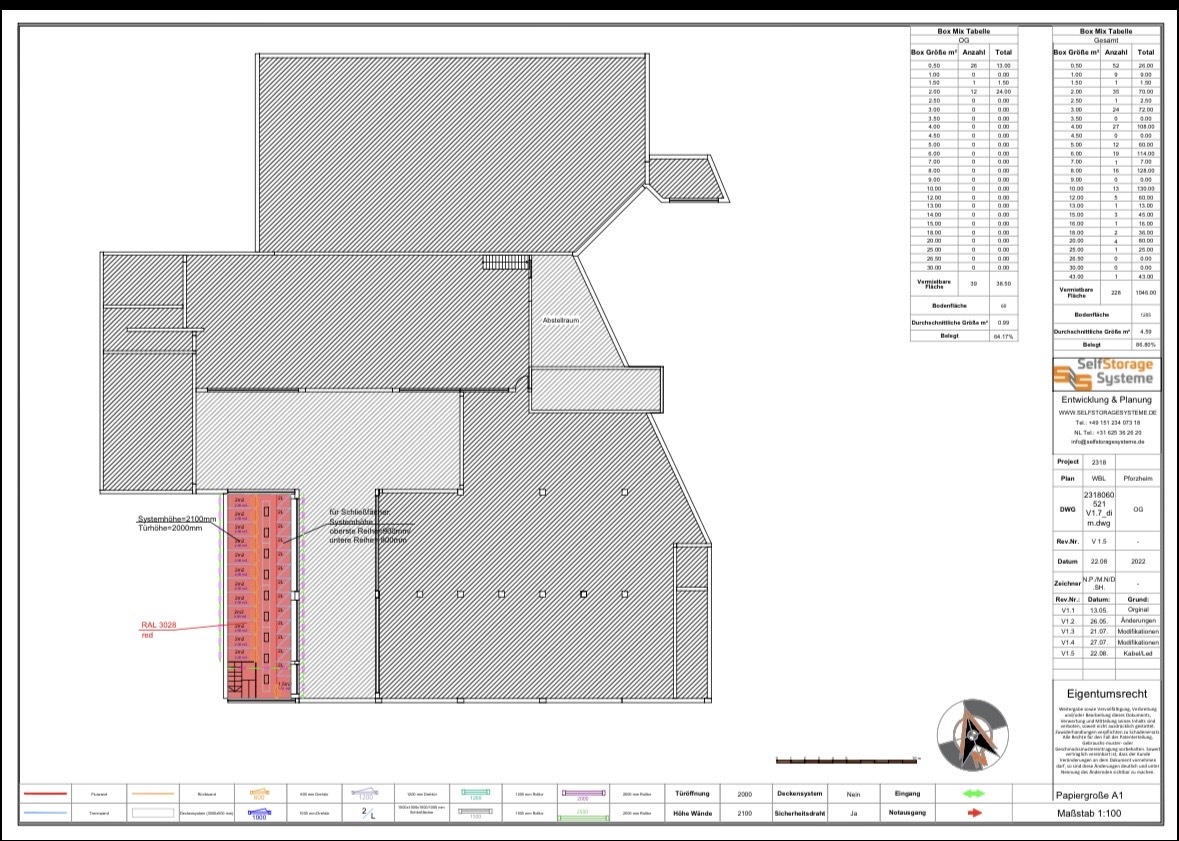Click the red 'RAL 3028' color note
The width and height of the screenshot is (1179, 841).
pyautogui.click(x=159, y=625)
